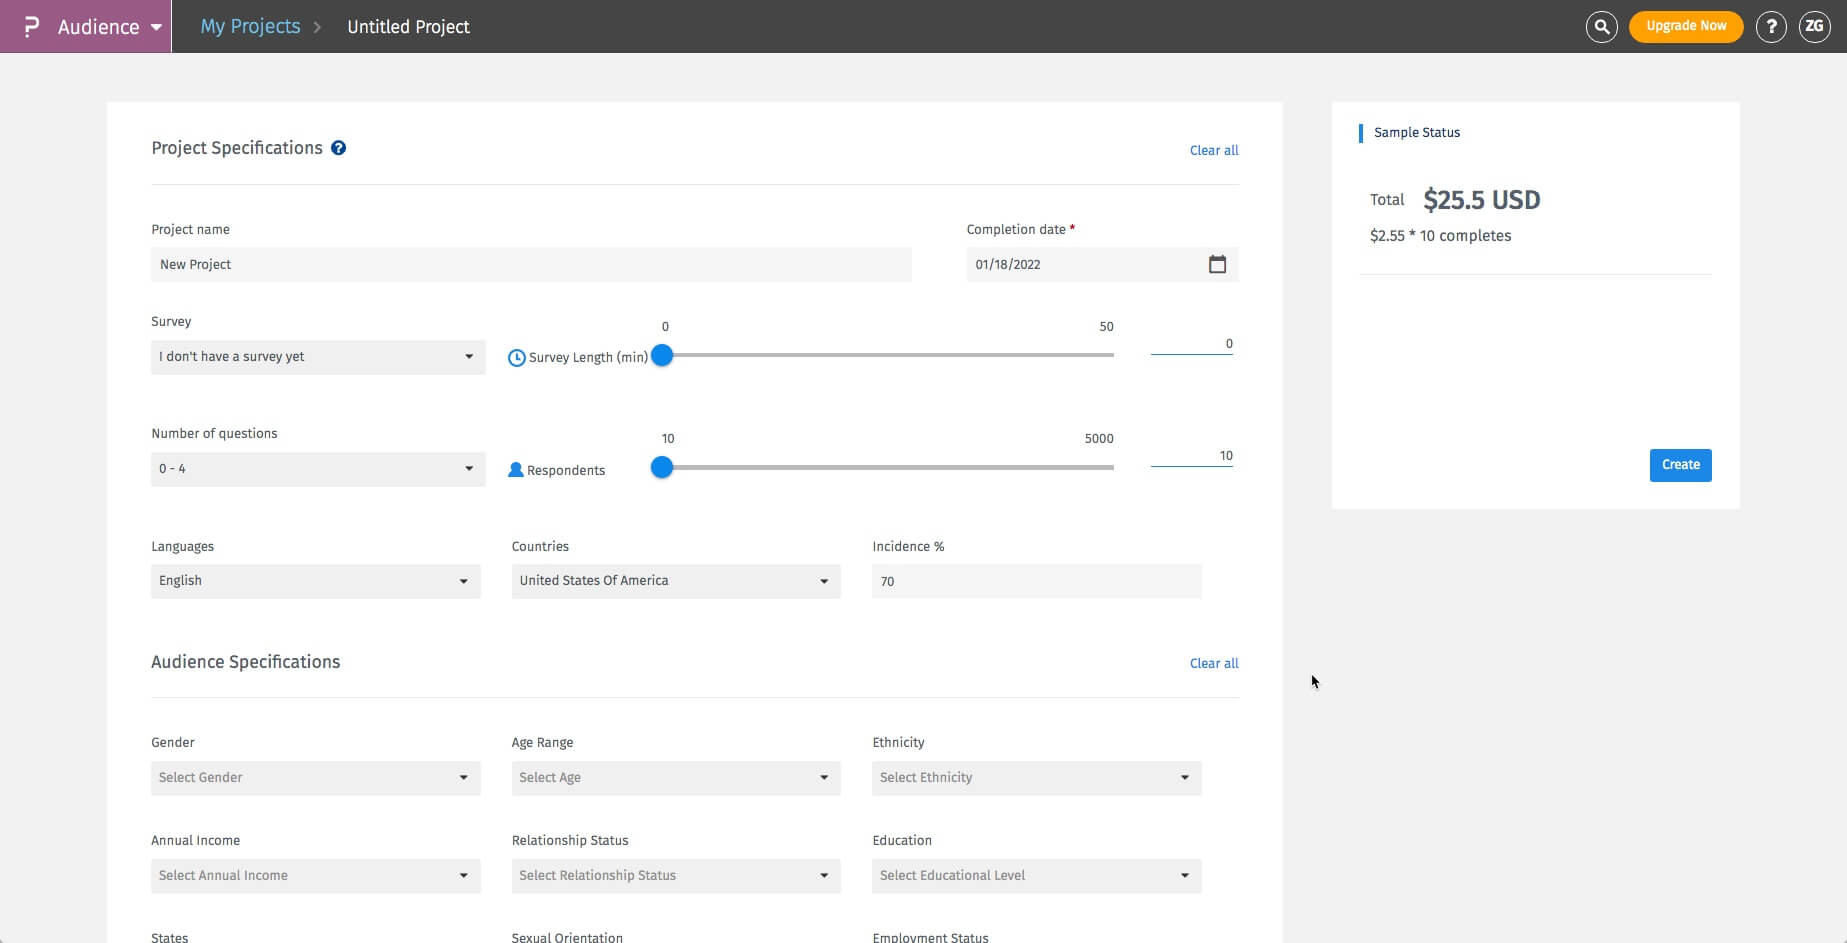Click the Project Specifications help icon
The image size is (1847, 943).
tap(339, 148)
